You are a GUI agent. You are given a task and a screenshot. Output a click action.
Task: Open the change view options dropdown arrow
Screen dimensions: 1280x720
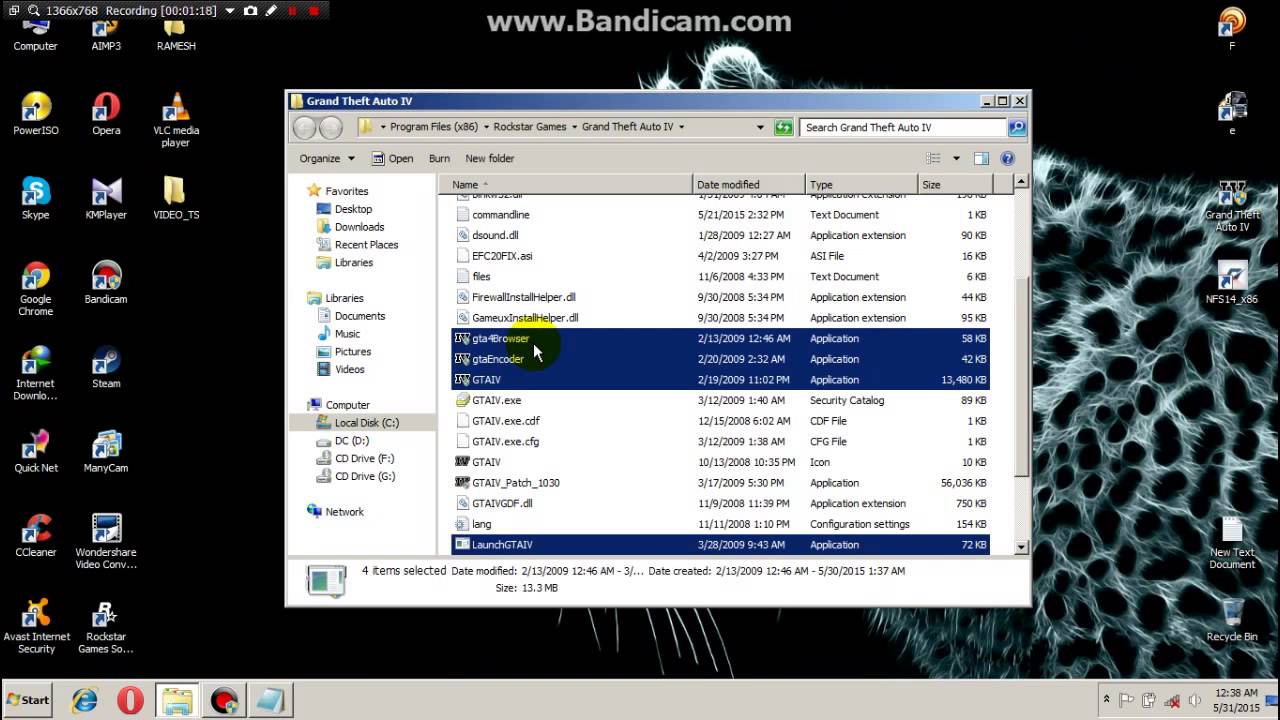click(956, 158)
